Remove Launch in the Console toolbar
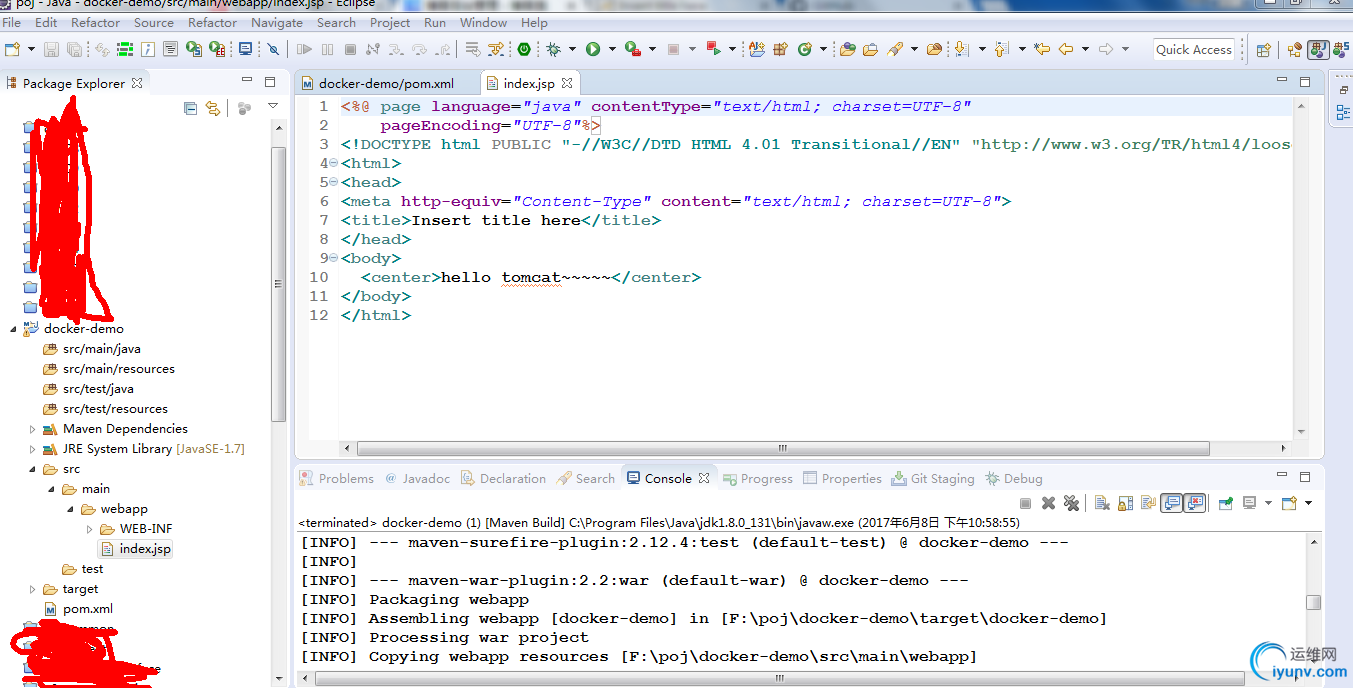 (1048, 503)
